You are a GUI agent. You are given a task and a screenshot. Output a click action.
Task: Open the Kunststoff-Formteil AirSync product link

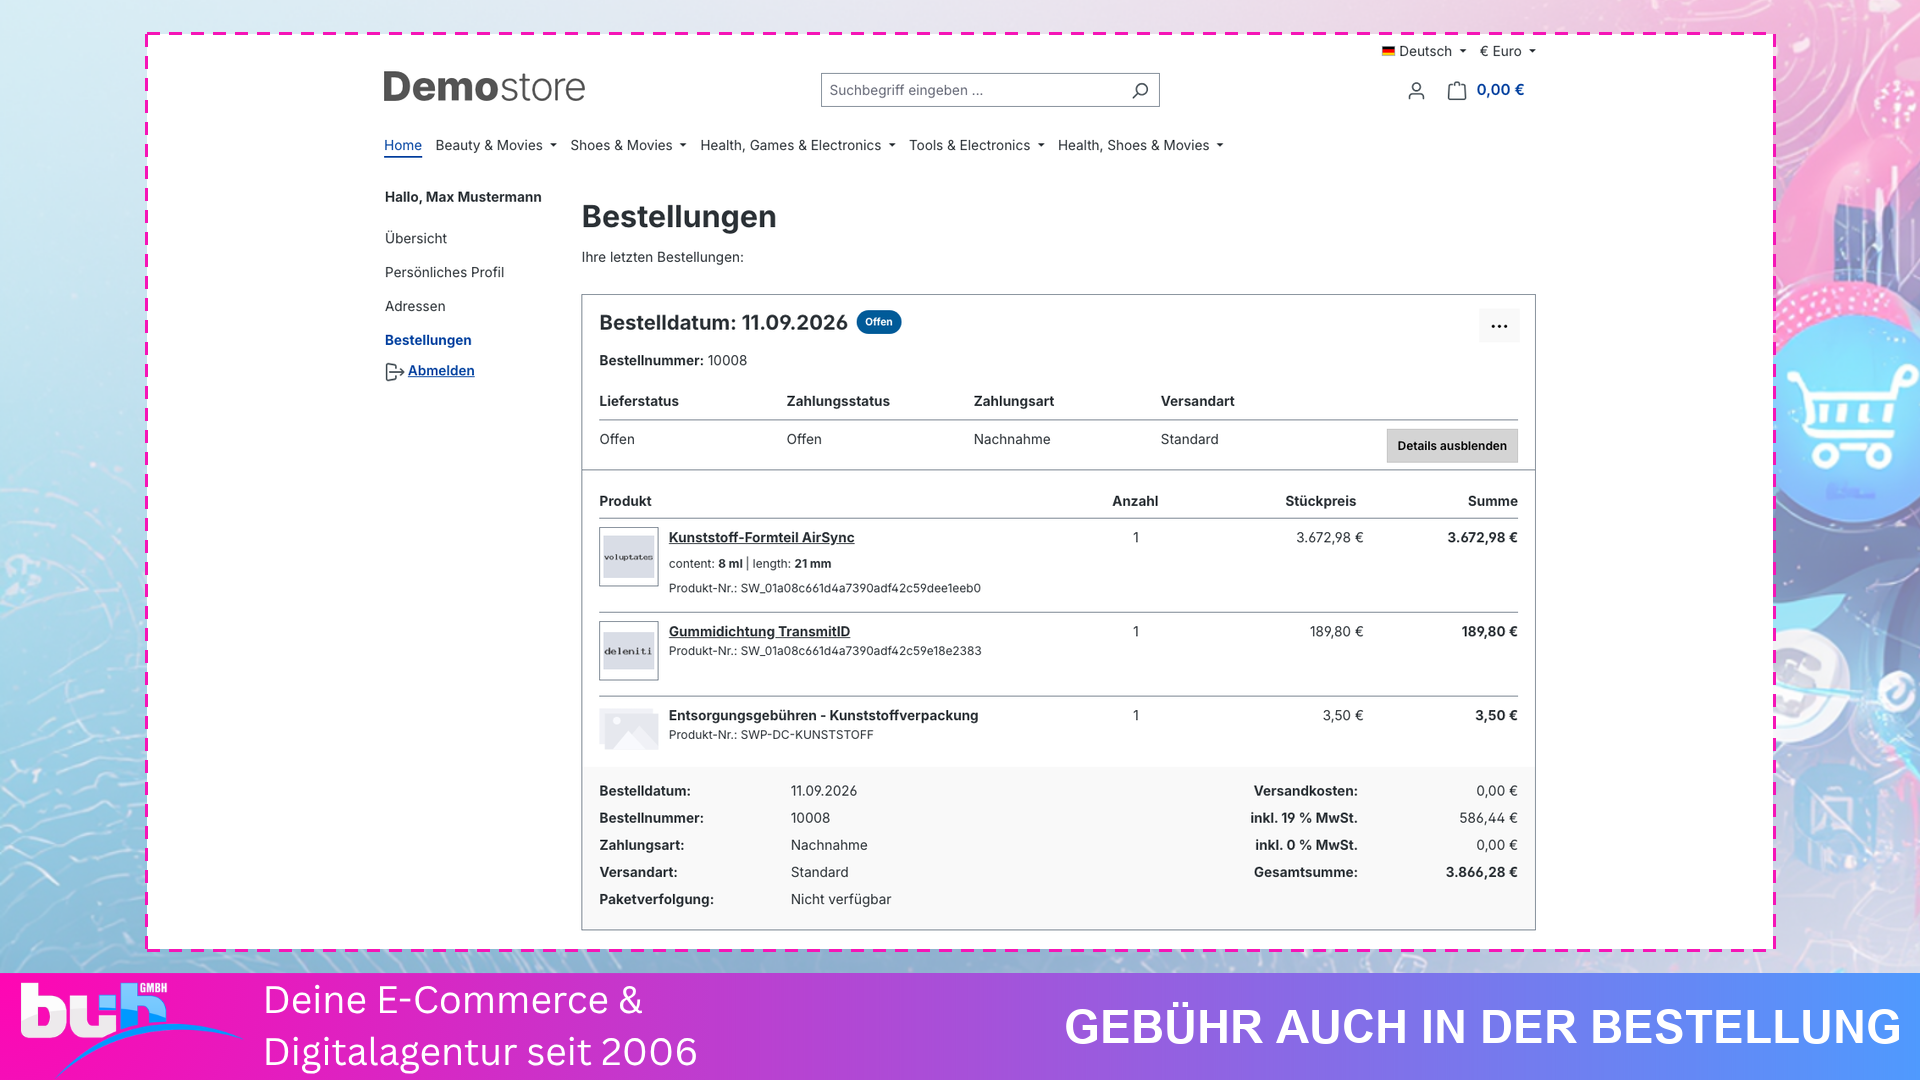coord(761,538)
